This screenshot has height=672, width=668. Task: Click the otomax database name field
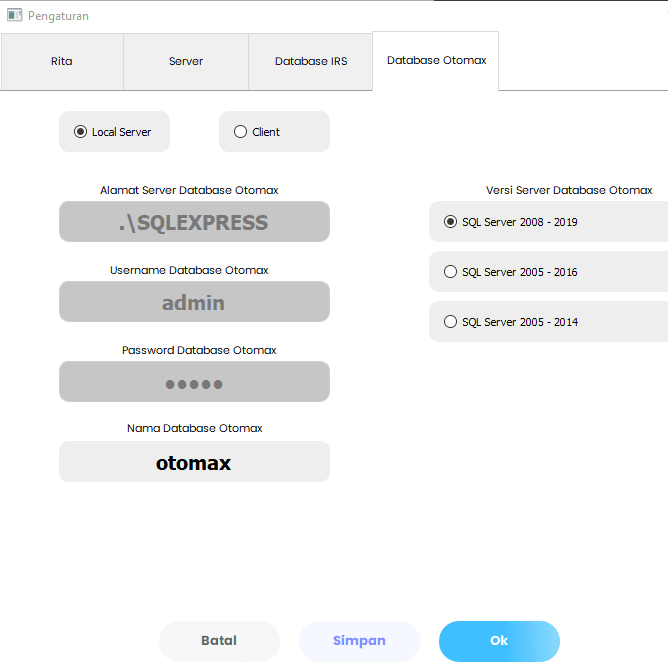point(194,462)
